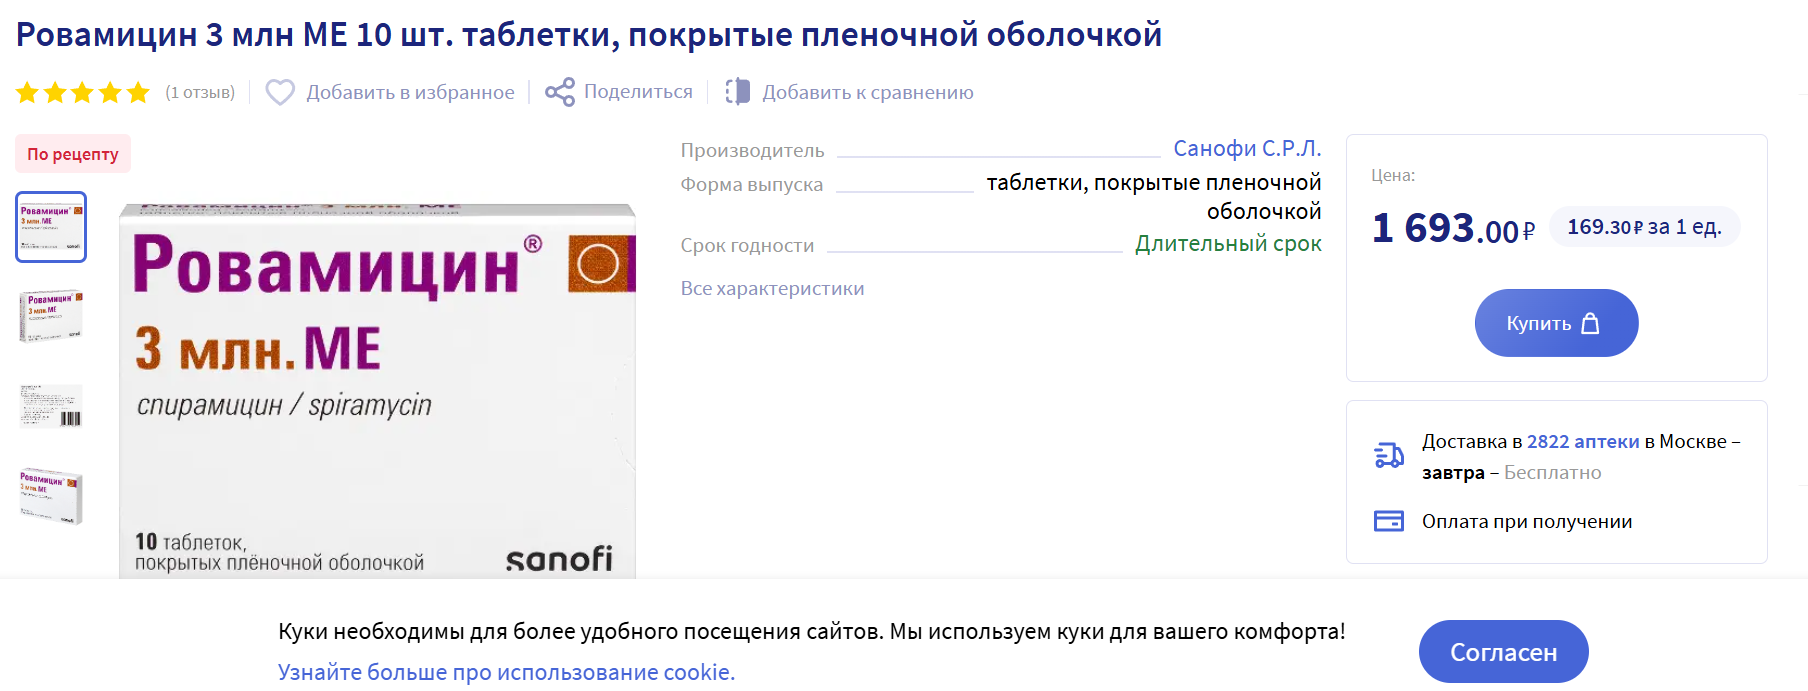Click the 'Форма выпуска' label
Screen dimensions: 1808x691
pyautogui.click(x=751, y=184)
